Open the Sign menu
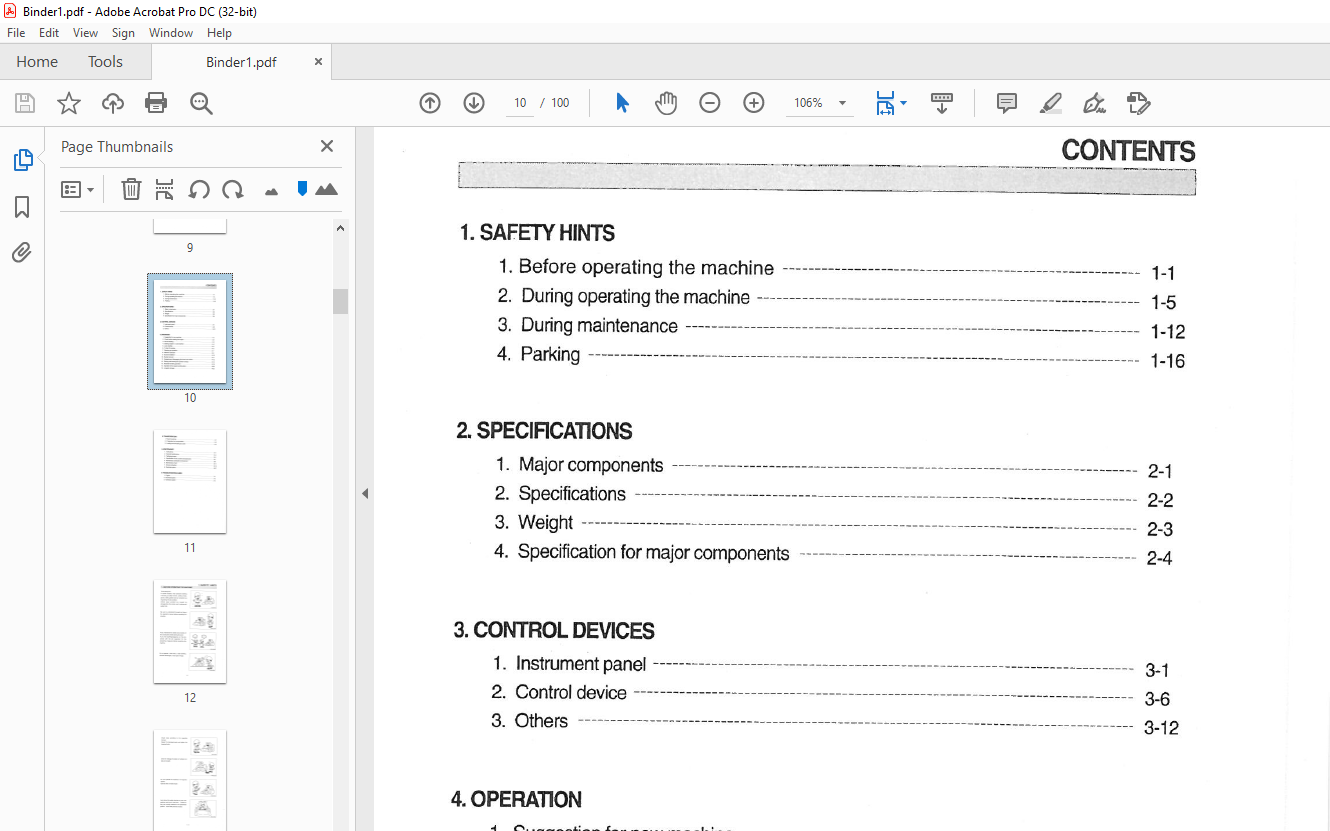The height and width of the screenshot is (831, 1330). [123, 33]
